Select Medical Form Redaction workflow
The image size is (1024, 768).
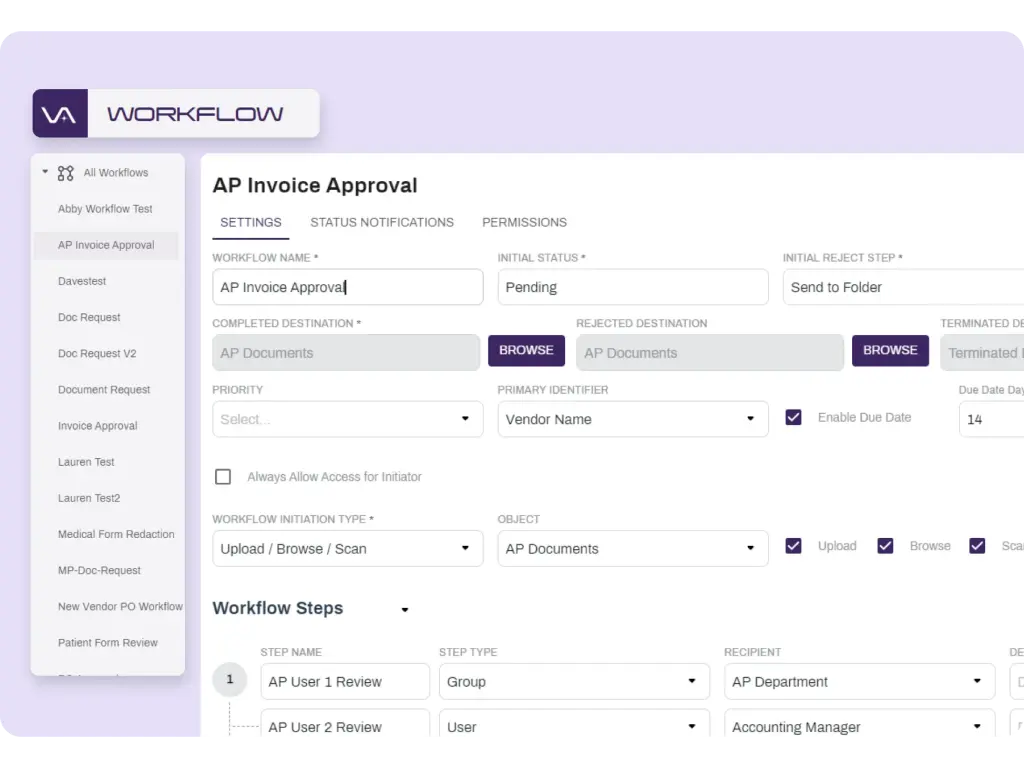point(116,534)
